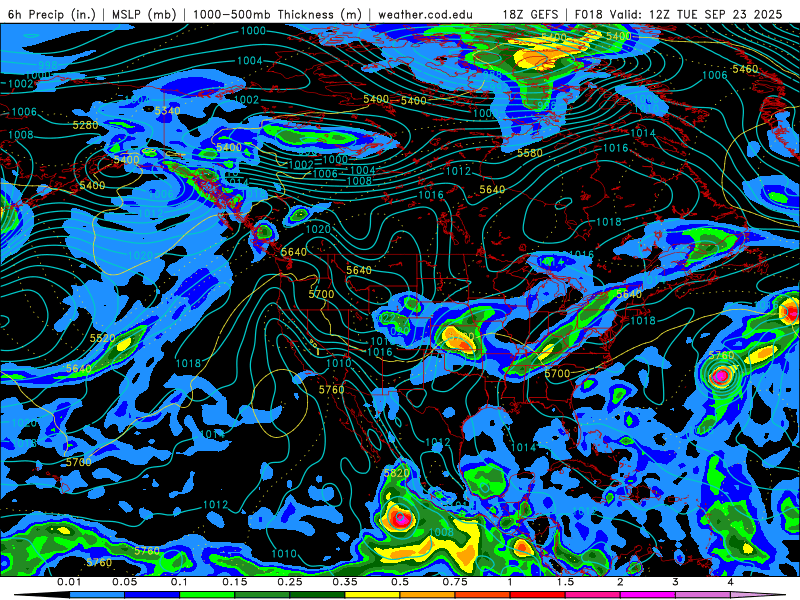Select the '1000-500mb Thickness (m)' header label

[278, 14]
